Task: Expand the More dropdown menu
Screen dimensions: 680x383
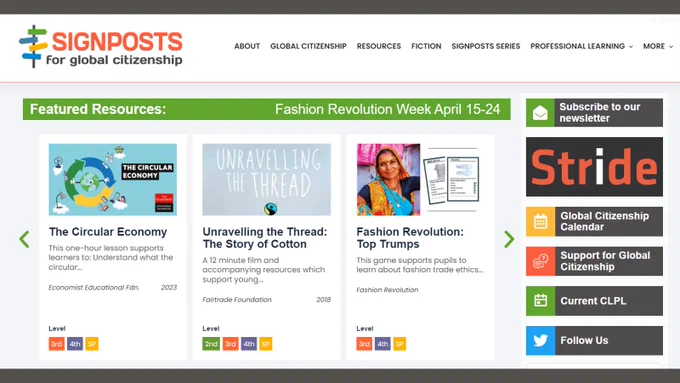Action: [658, 46]
